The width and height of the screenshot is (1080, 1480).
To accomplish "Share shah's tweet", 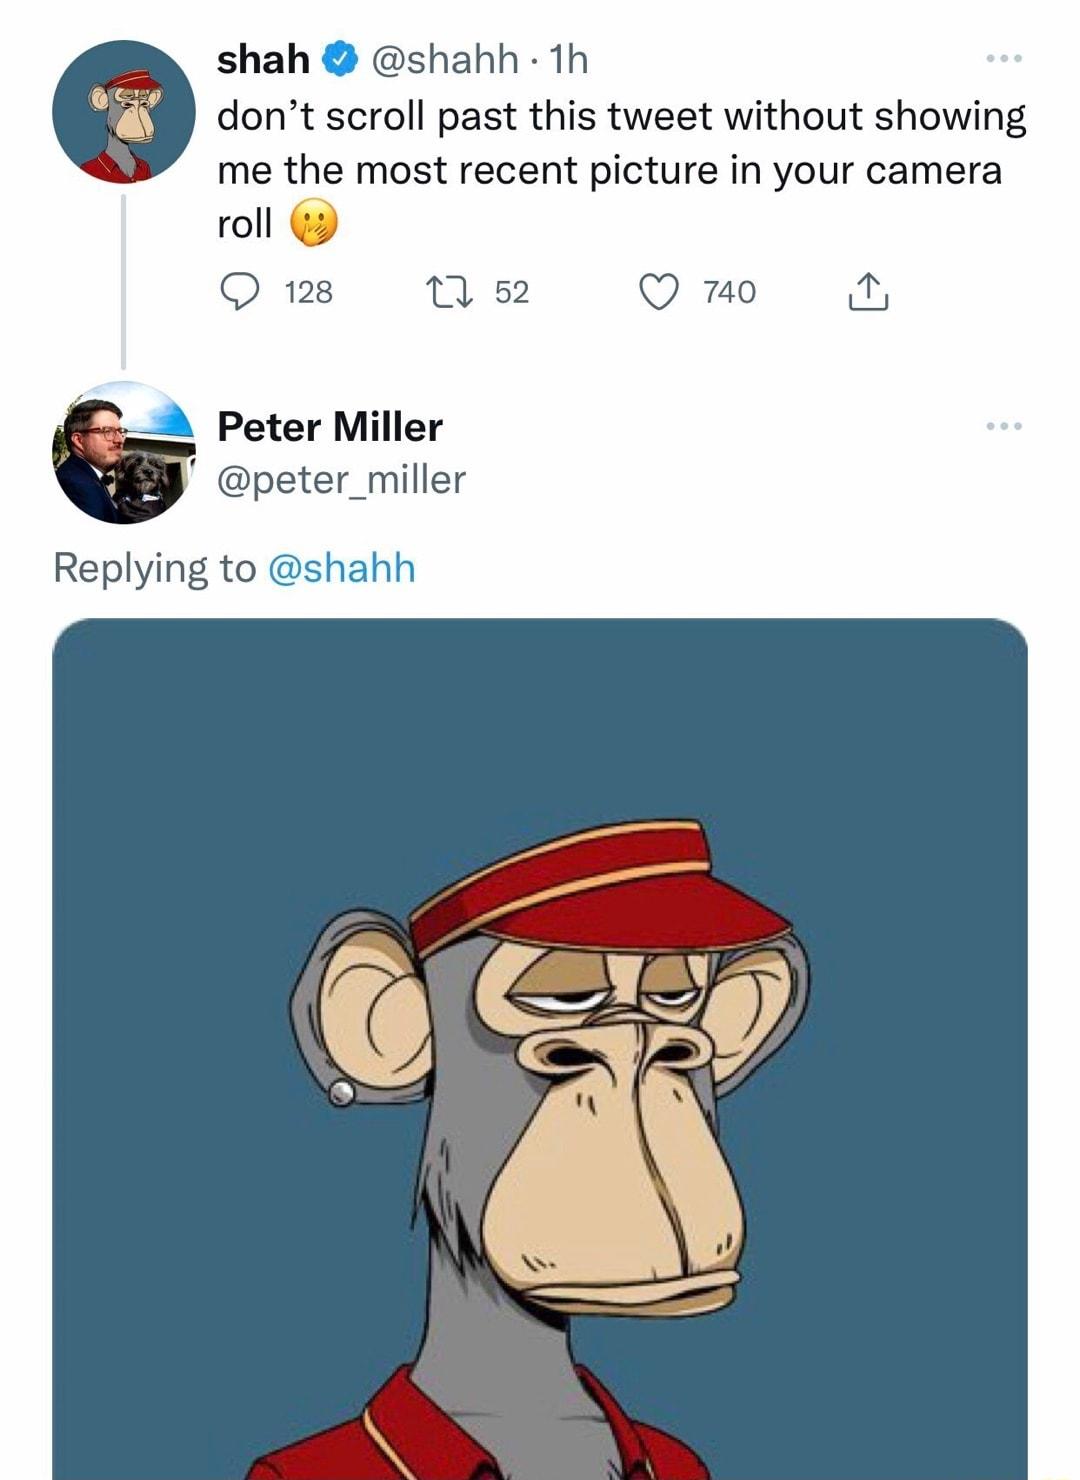I will pyautogui.click(x=868, y=292).
